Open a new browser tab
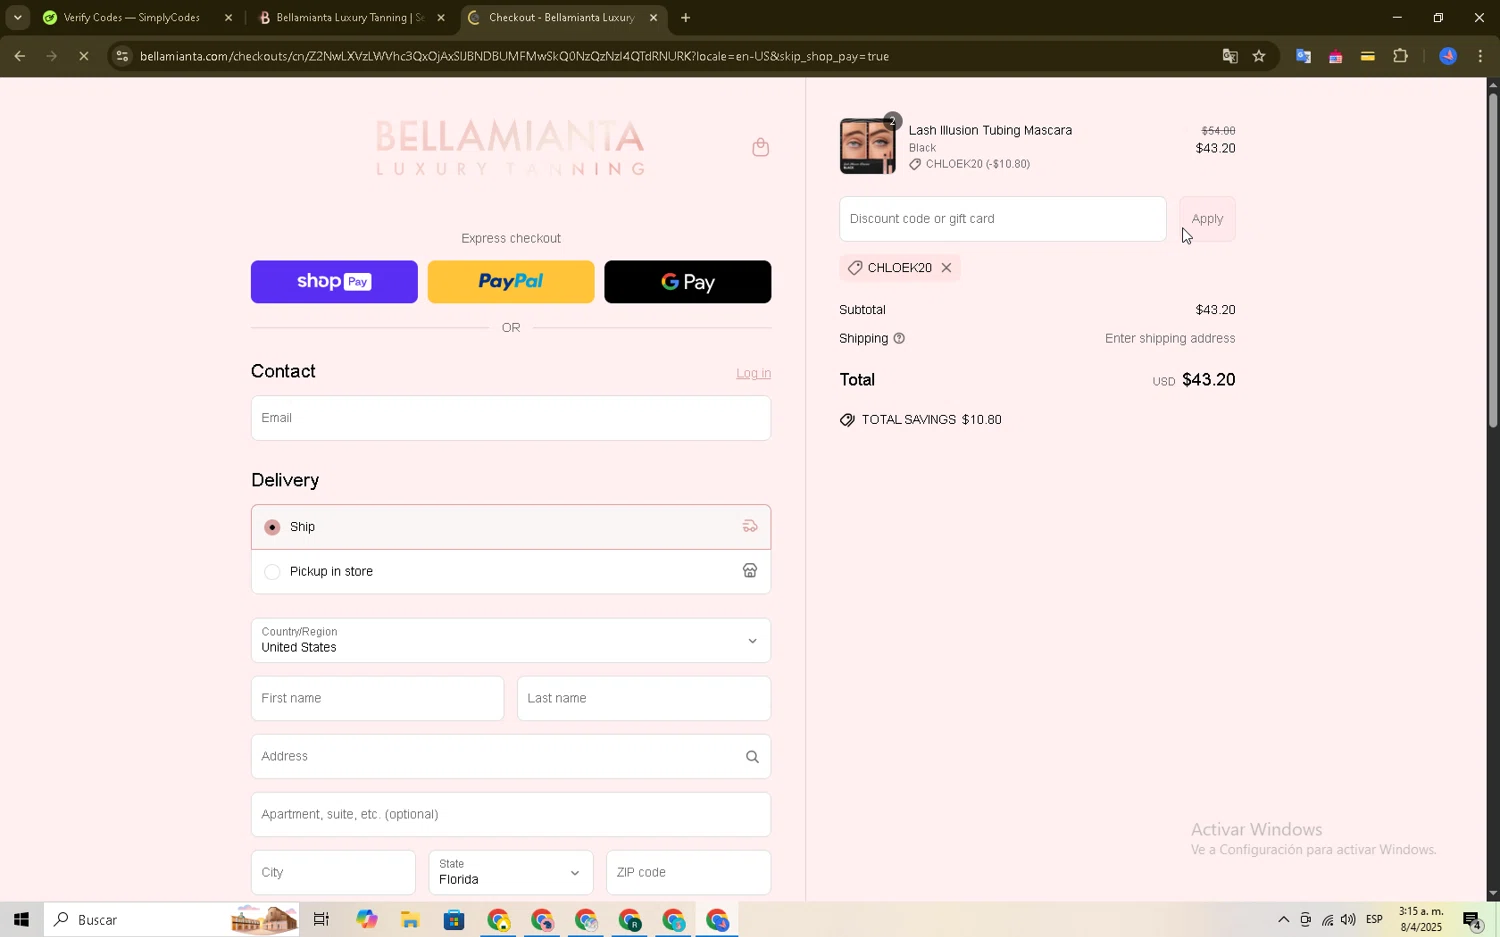Screen dimensions: 1500x937 pos(685,17)
